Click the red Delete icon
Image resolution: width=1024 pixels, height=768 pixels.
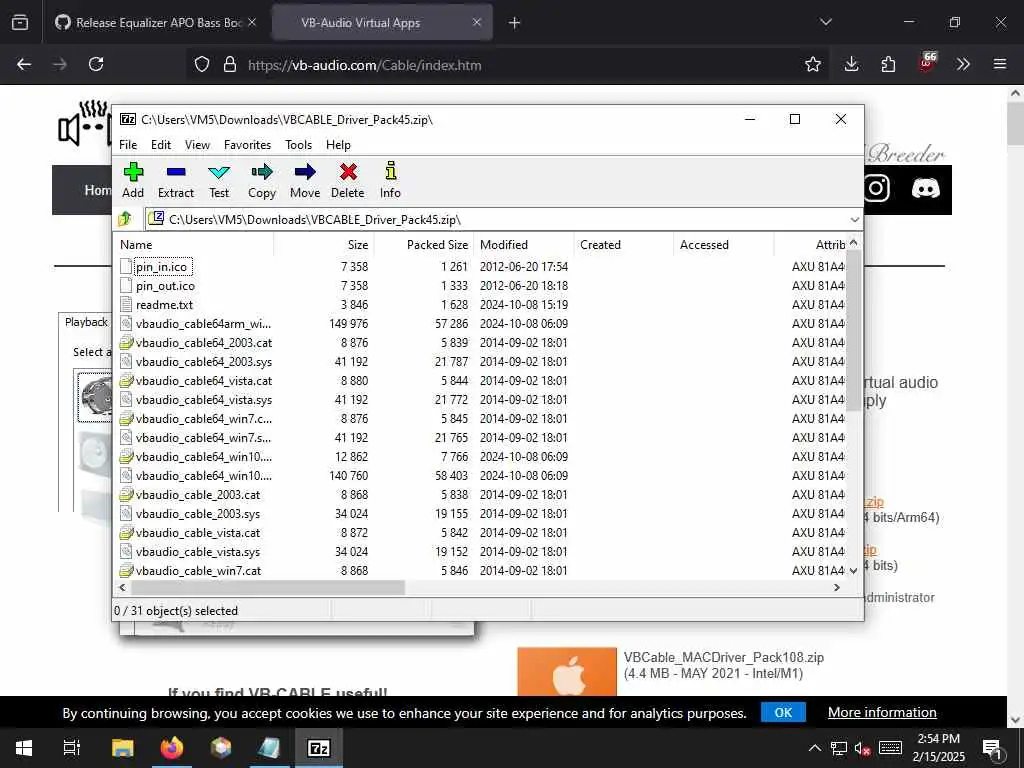347,180
